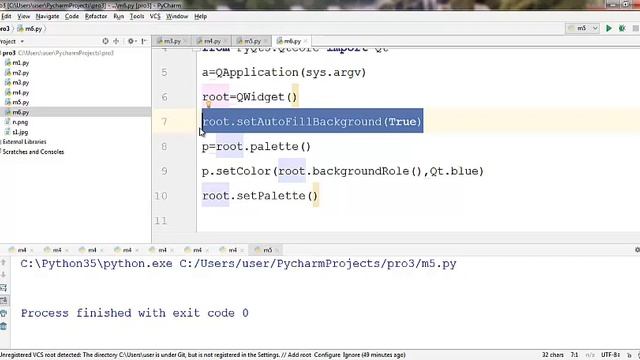This screenshot has height=360, width=640.
Task: Click inside root.setPalette() parentheses on line 10
Action: pos(312,196)
